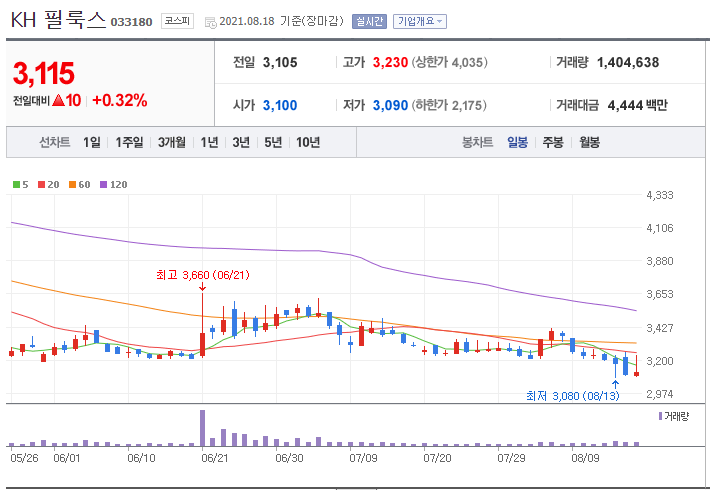
Task: Click the current price 3,115
Action: (x=43, y=73)
